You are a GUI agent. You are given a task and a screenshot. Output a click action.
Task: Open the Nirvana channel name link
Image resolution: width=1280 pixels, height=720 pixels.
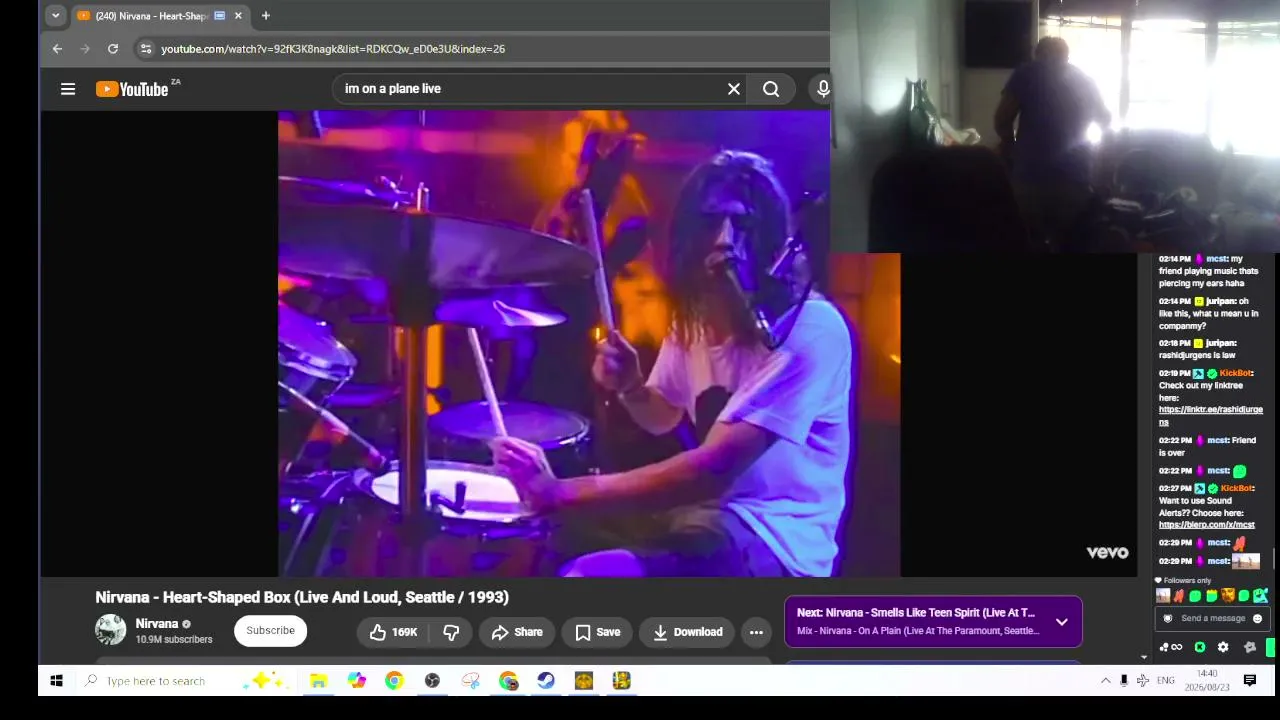pos(157,623)
